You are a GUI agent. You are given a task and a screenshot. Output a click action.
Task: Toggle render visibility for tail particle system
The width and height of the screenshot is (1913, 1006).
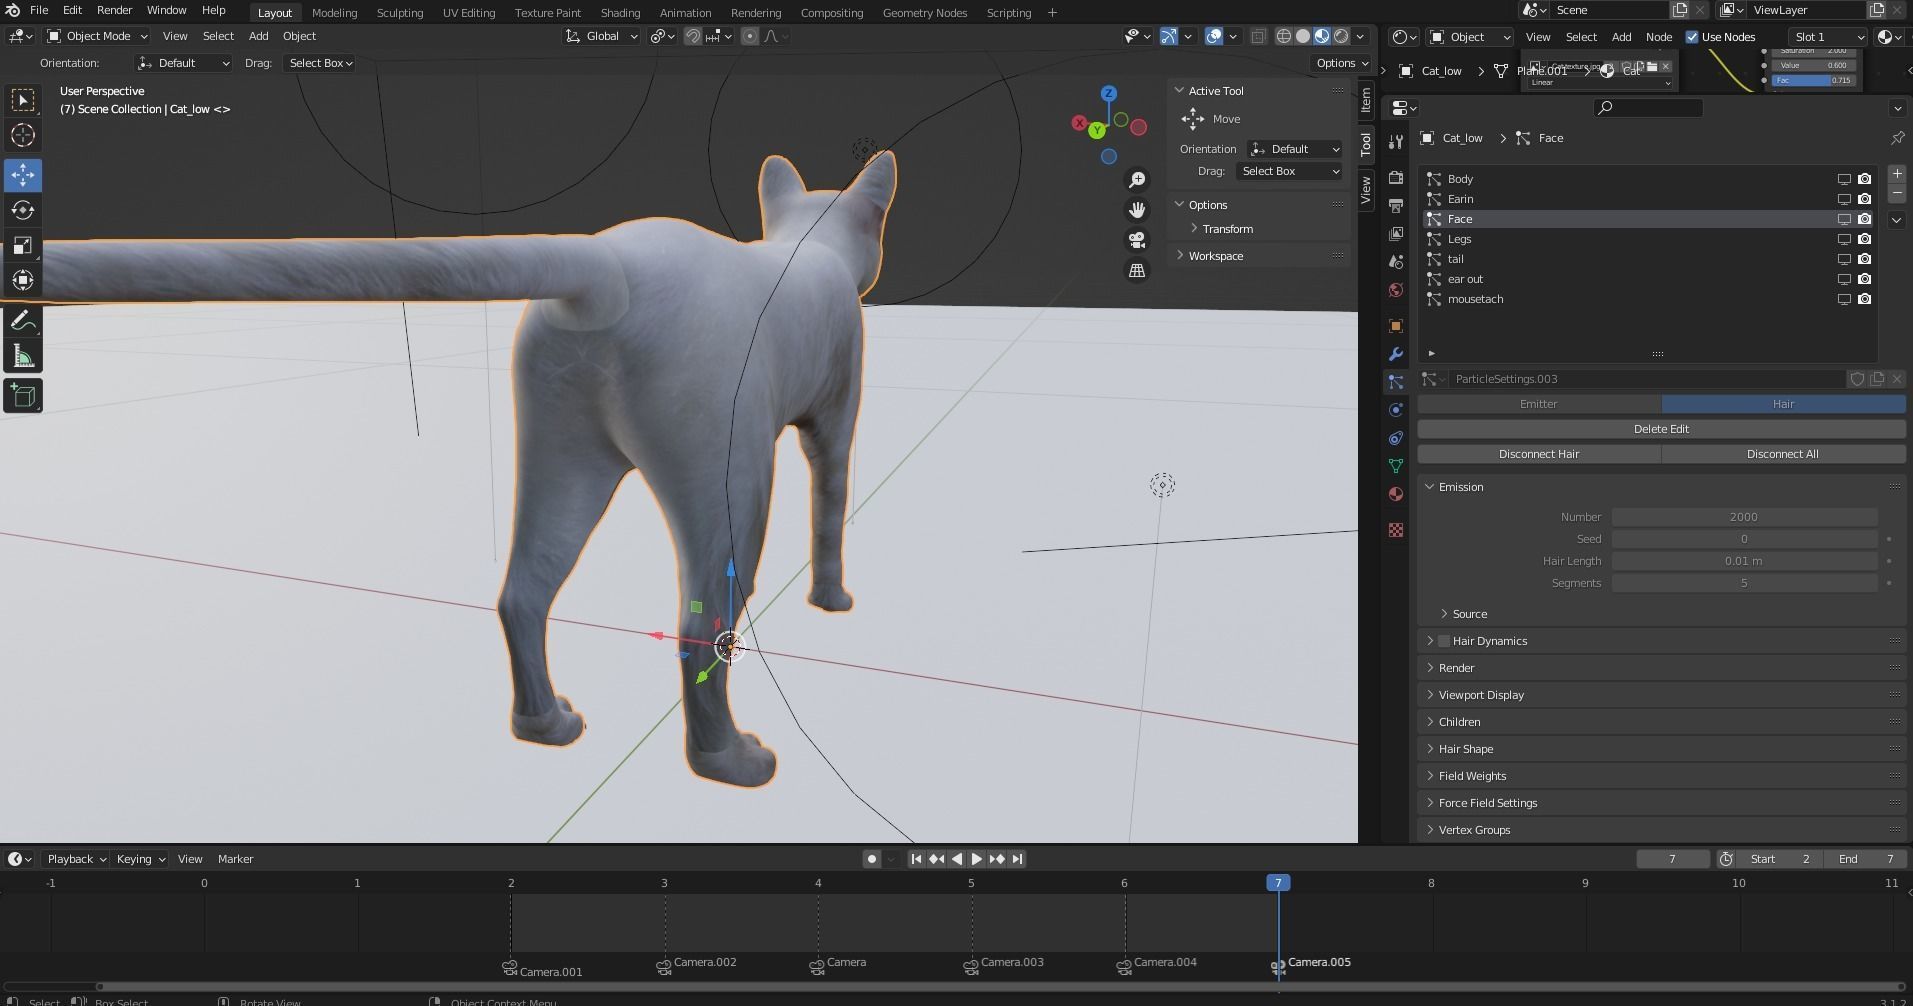(1865, 259)
